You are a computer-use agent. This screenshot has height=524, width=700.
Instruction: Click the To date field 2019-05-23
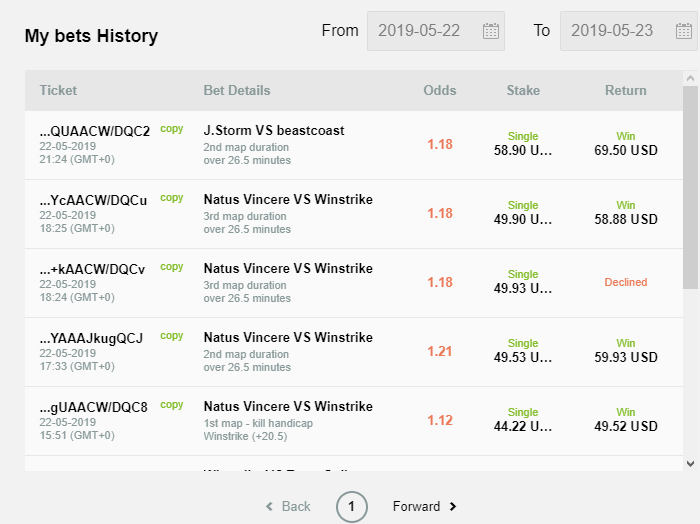point(612,31)
